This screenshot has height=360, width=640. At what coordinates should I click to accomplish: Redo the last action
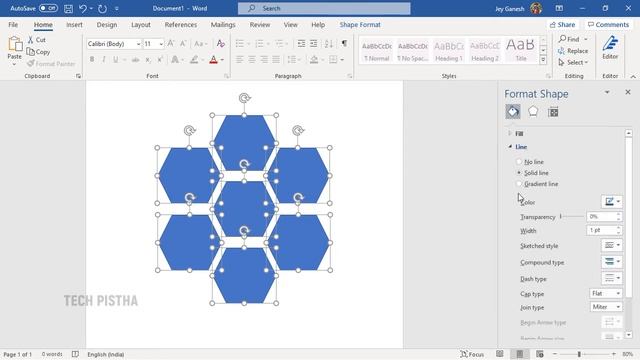click(x=102, y=8)
